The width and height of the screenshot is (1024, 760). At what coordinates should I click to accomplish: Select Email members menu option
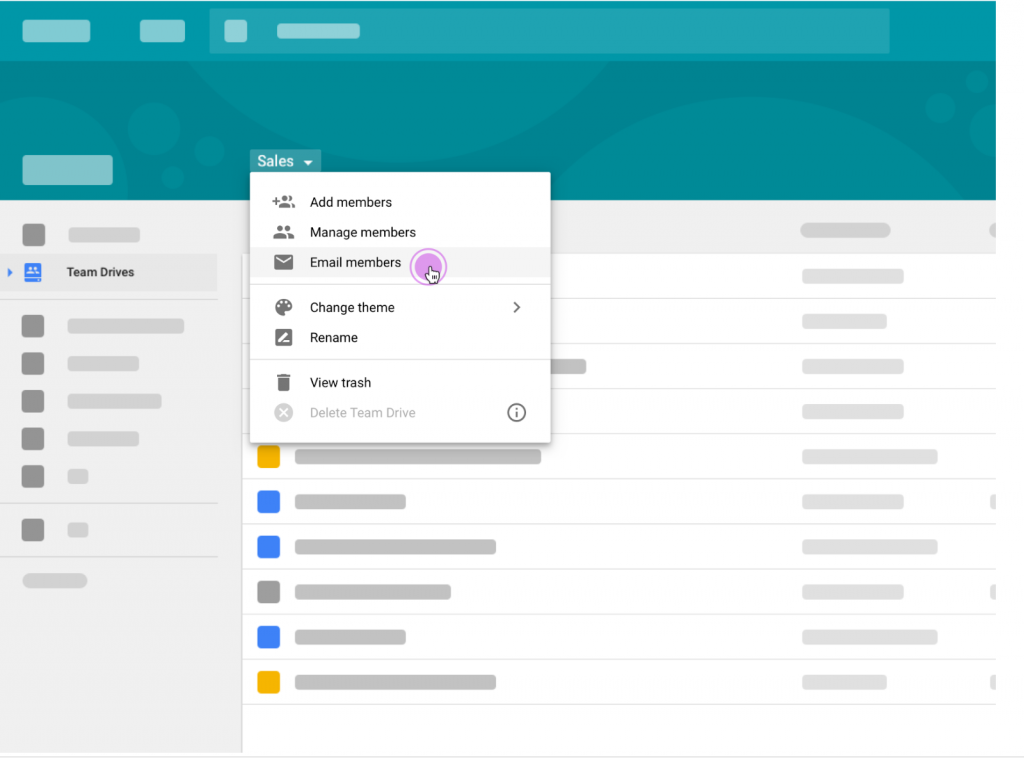(x=355, y=262)
